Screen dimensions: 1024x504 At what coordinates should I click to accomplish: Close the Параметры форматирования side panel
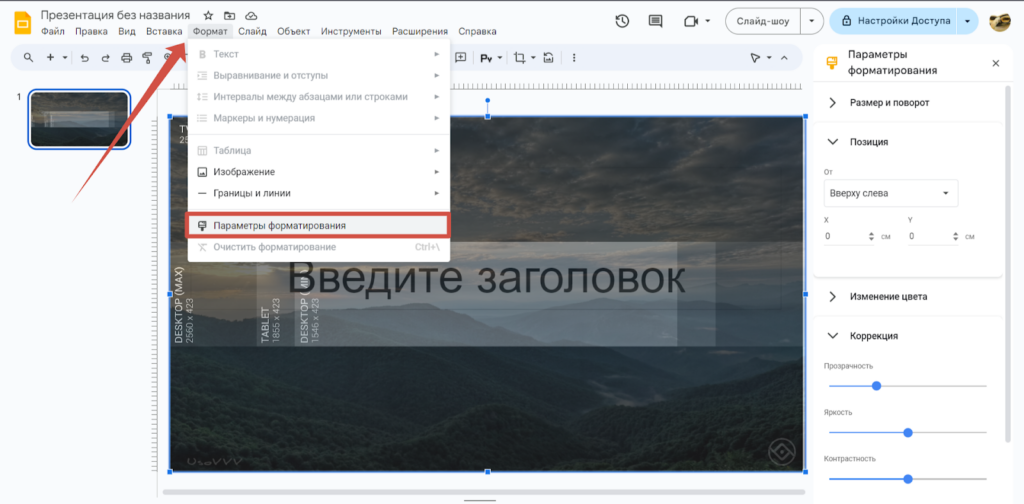(x=995, y=63)
